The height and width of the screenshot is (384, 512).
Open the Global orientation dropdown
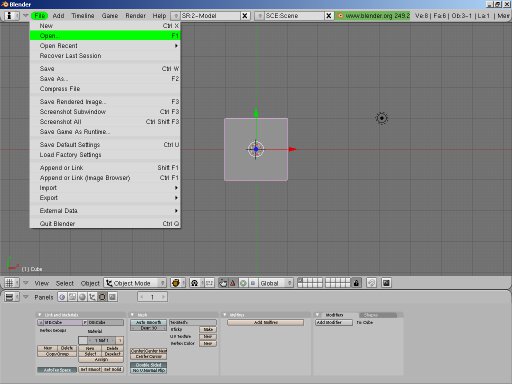(x=276, y=283)
